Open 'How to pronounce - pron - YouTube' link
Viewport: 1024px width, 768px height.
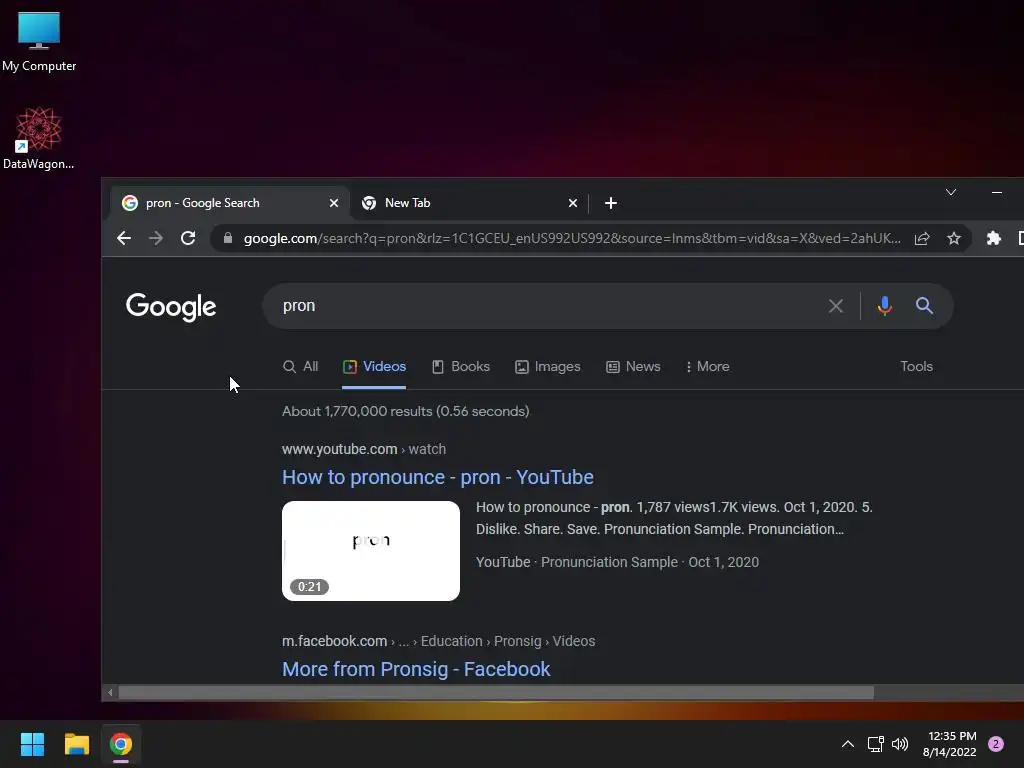click(x=438, y=477)
